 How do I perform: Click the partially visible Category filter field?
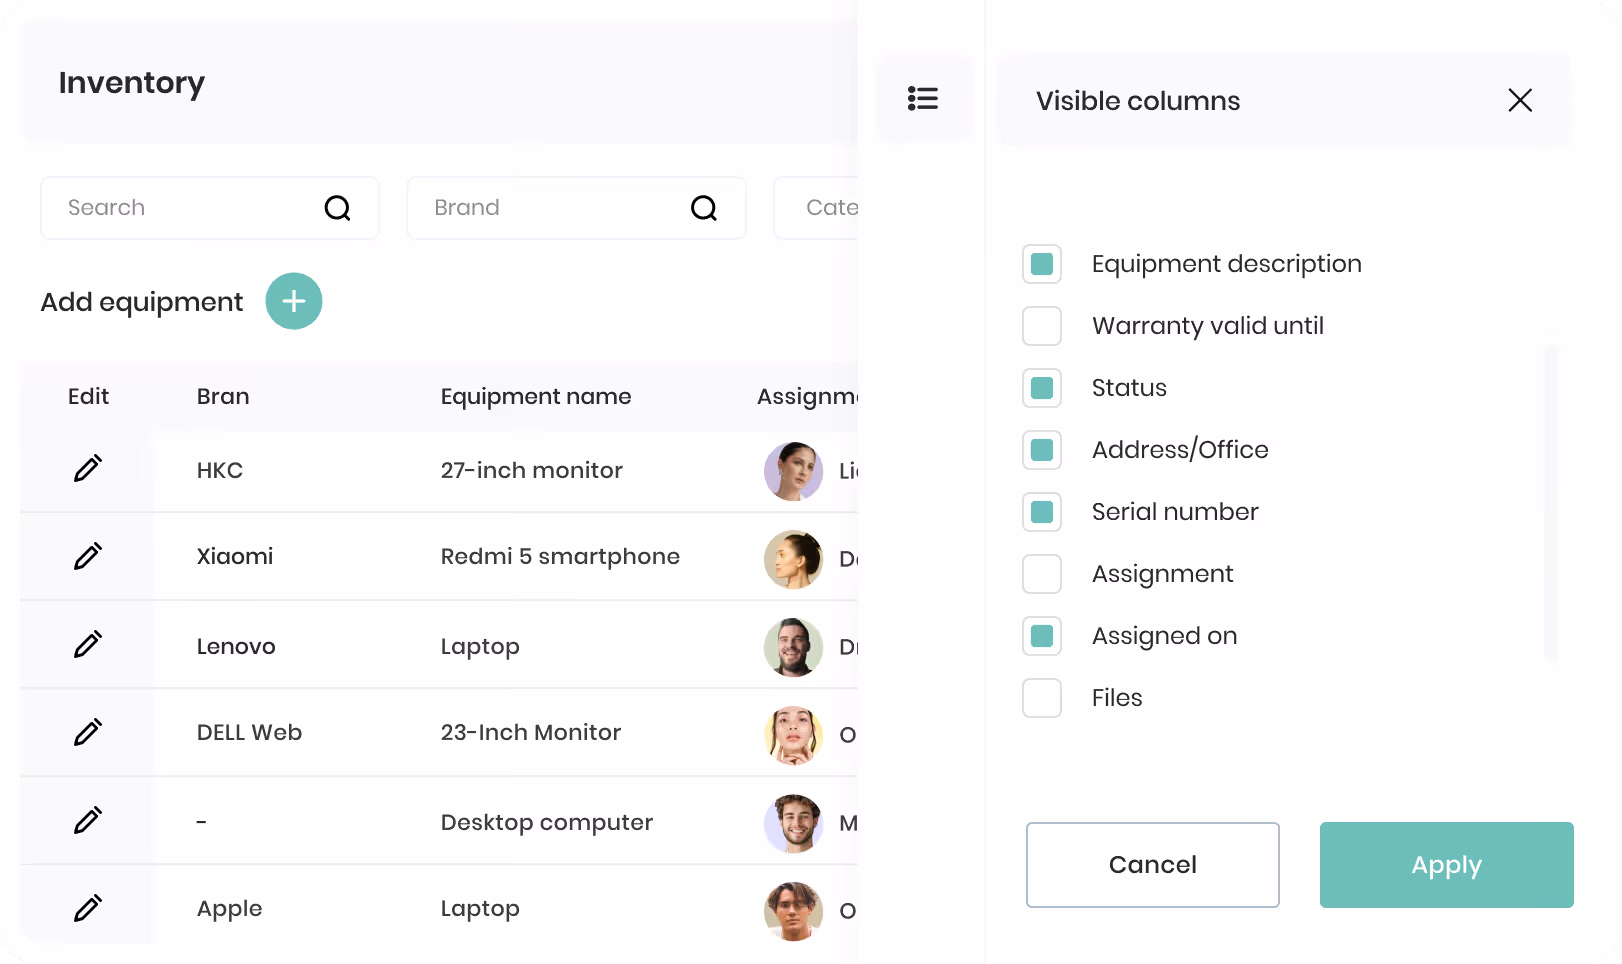coord(816,208)
